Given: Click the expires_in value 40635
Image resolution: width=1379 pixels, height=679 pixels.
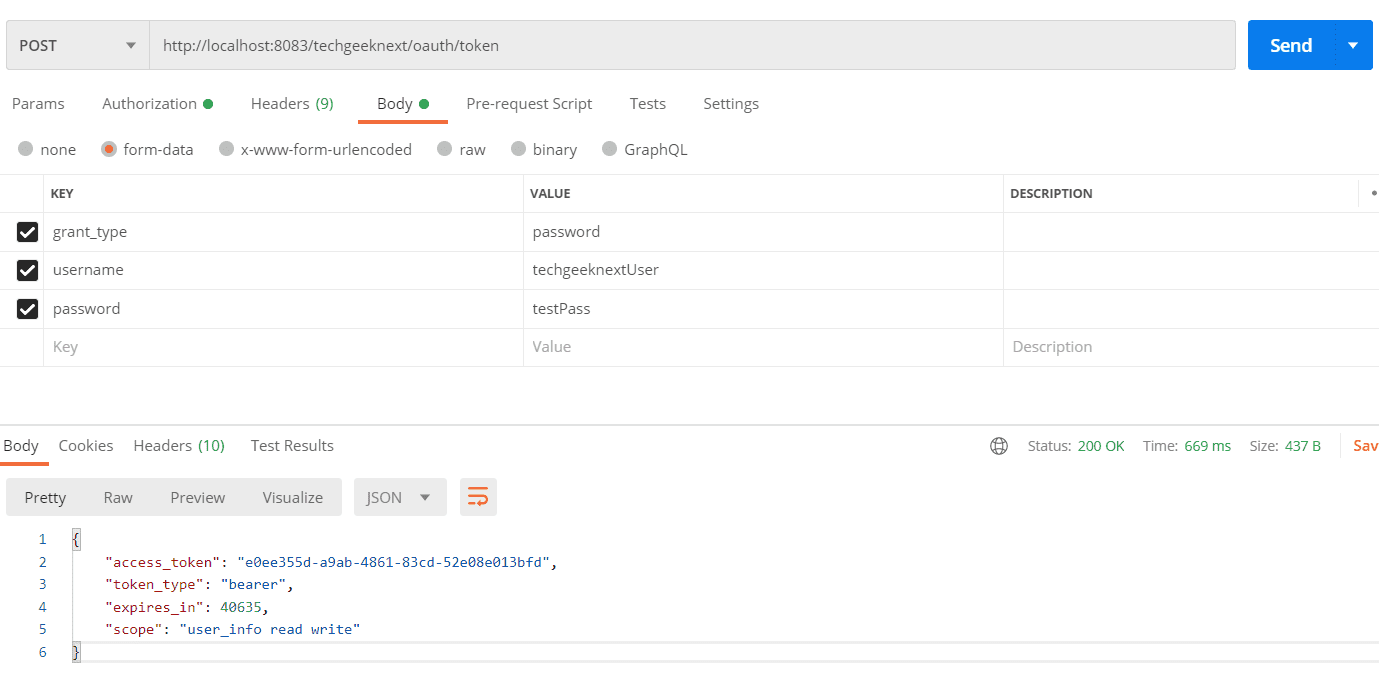Looking at the screenshot, I should (x=242, y=607).
